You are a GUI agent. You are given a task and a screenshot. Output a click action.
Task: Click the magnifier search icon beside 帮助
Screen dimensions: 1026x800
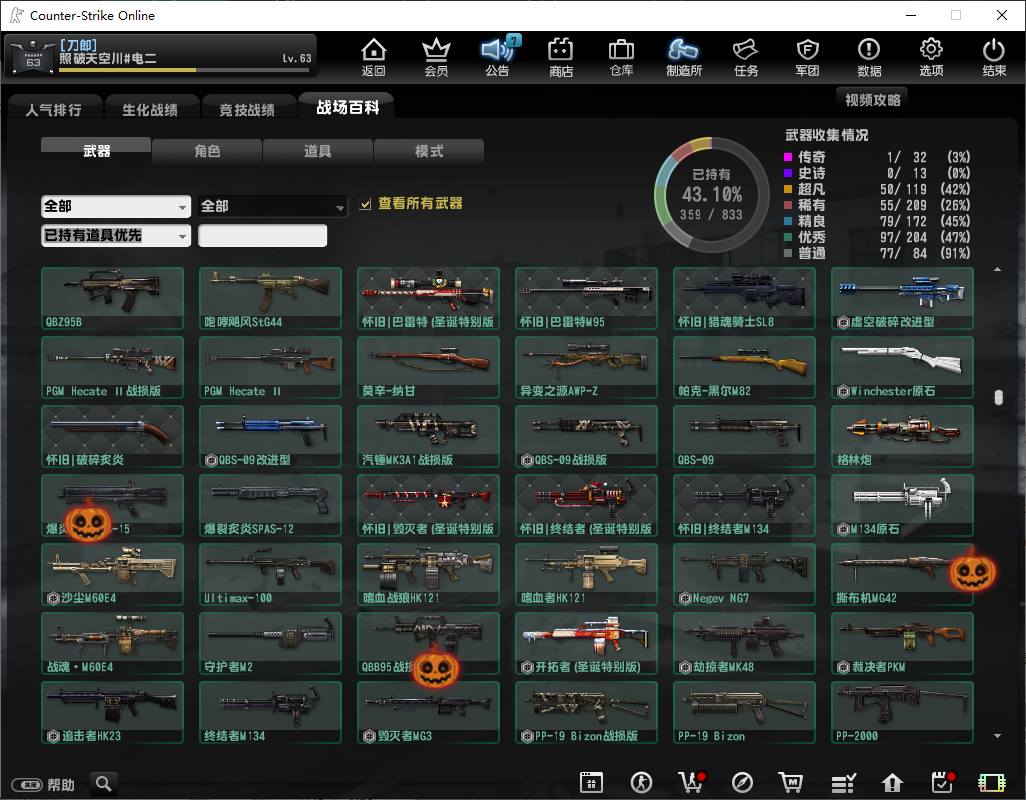tap(103, 783)
